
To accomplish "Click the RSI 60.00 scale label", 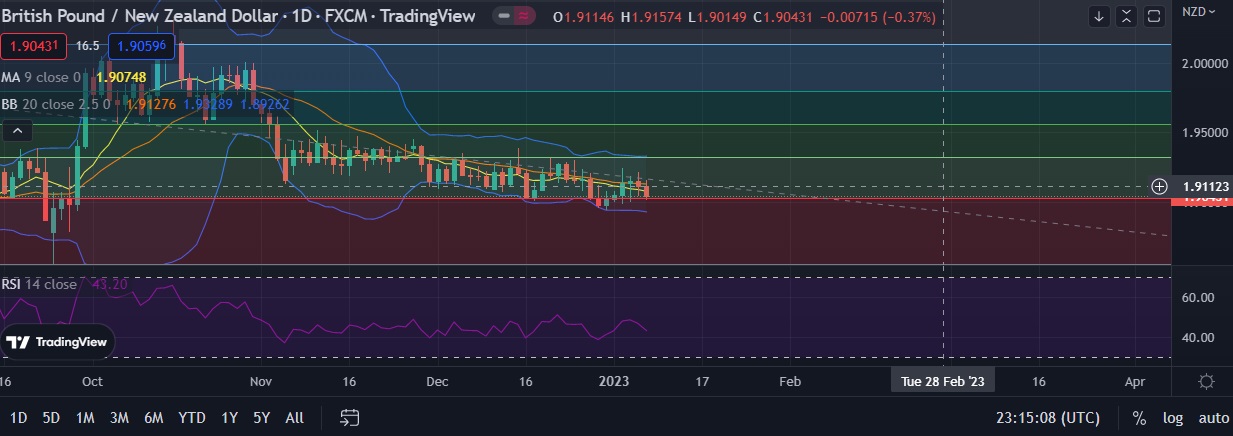I will pyautogui.click(x=1198, y=298).
